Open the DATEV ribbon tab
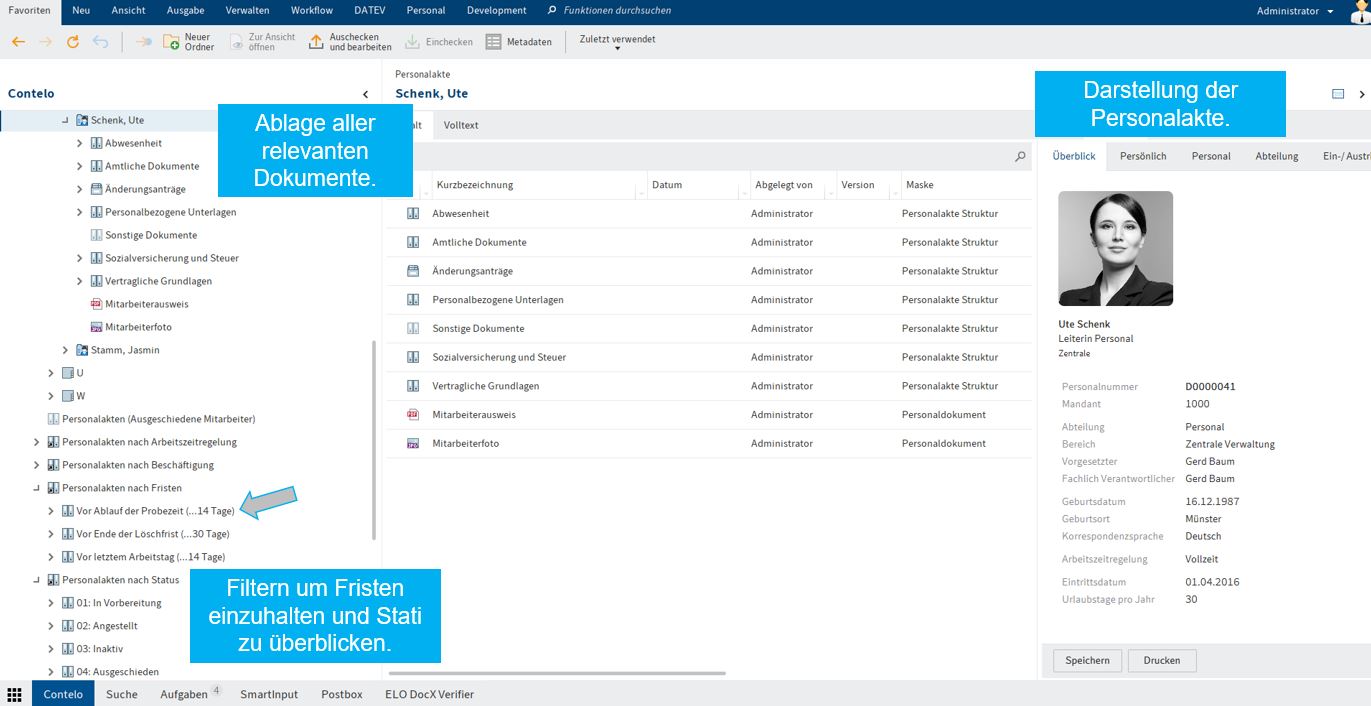This screenshot has height=706, width=1371. [x=370, y=11]
